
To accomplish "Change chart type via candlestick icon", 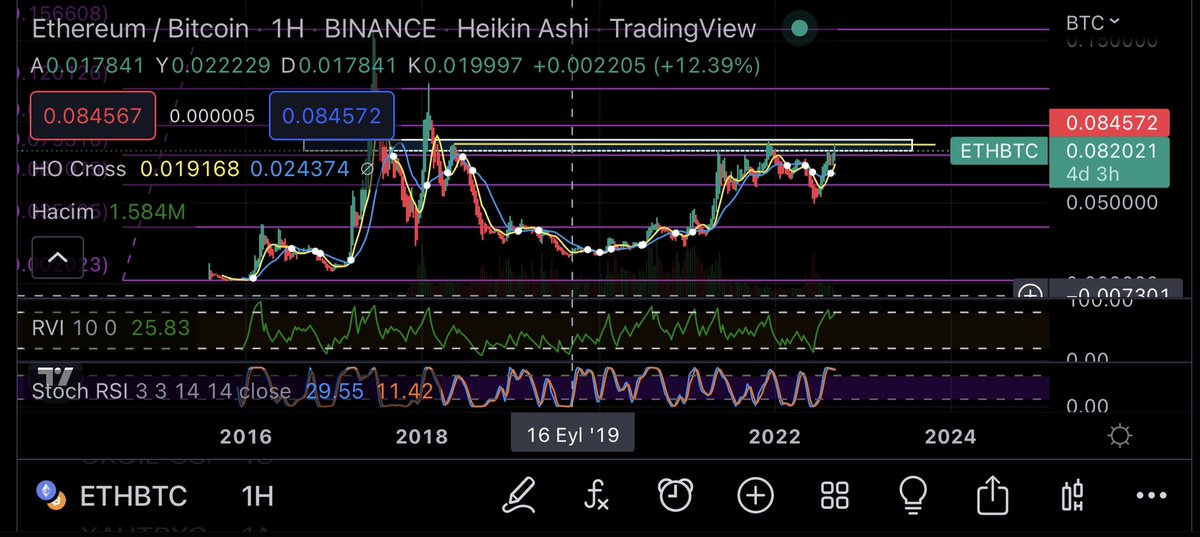I will tap(1072, 495).
